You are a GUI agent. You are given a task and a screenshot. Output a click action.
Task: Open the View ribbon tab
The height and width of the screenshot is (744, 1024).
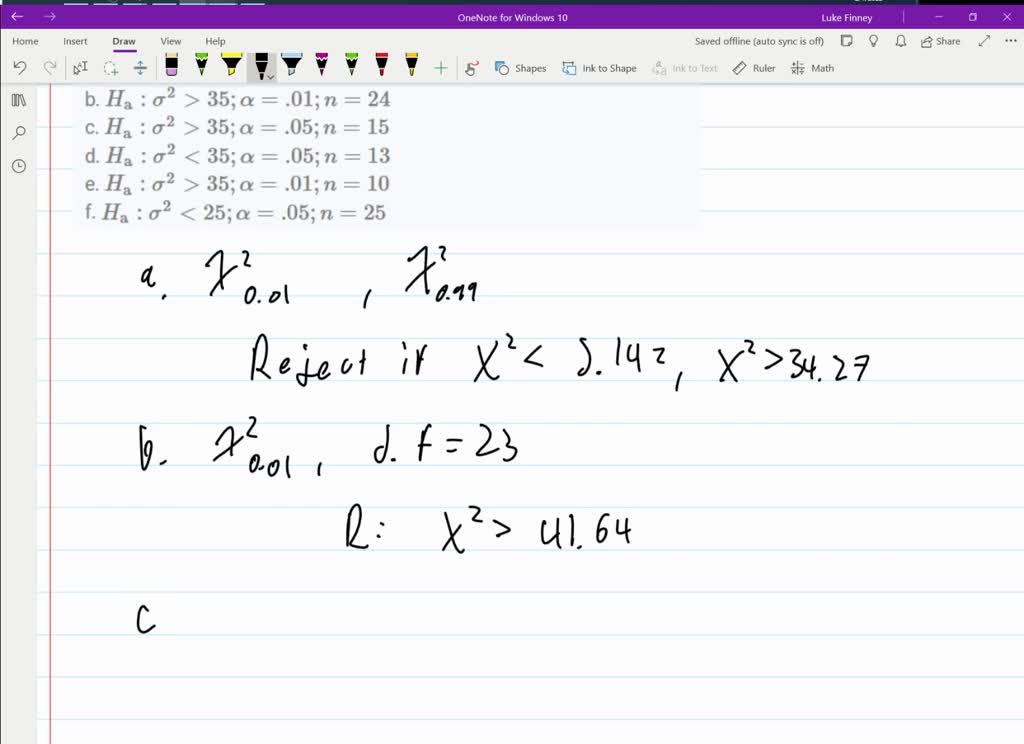170,41
